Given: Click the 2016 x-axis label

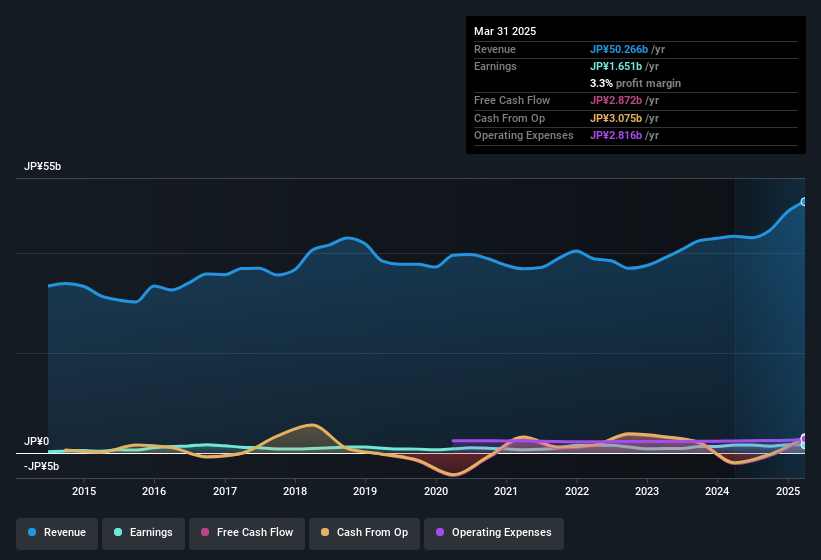Looking at the screenshot, I should click(x=154, y=491).
